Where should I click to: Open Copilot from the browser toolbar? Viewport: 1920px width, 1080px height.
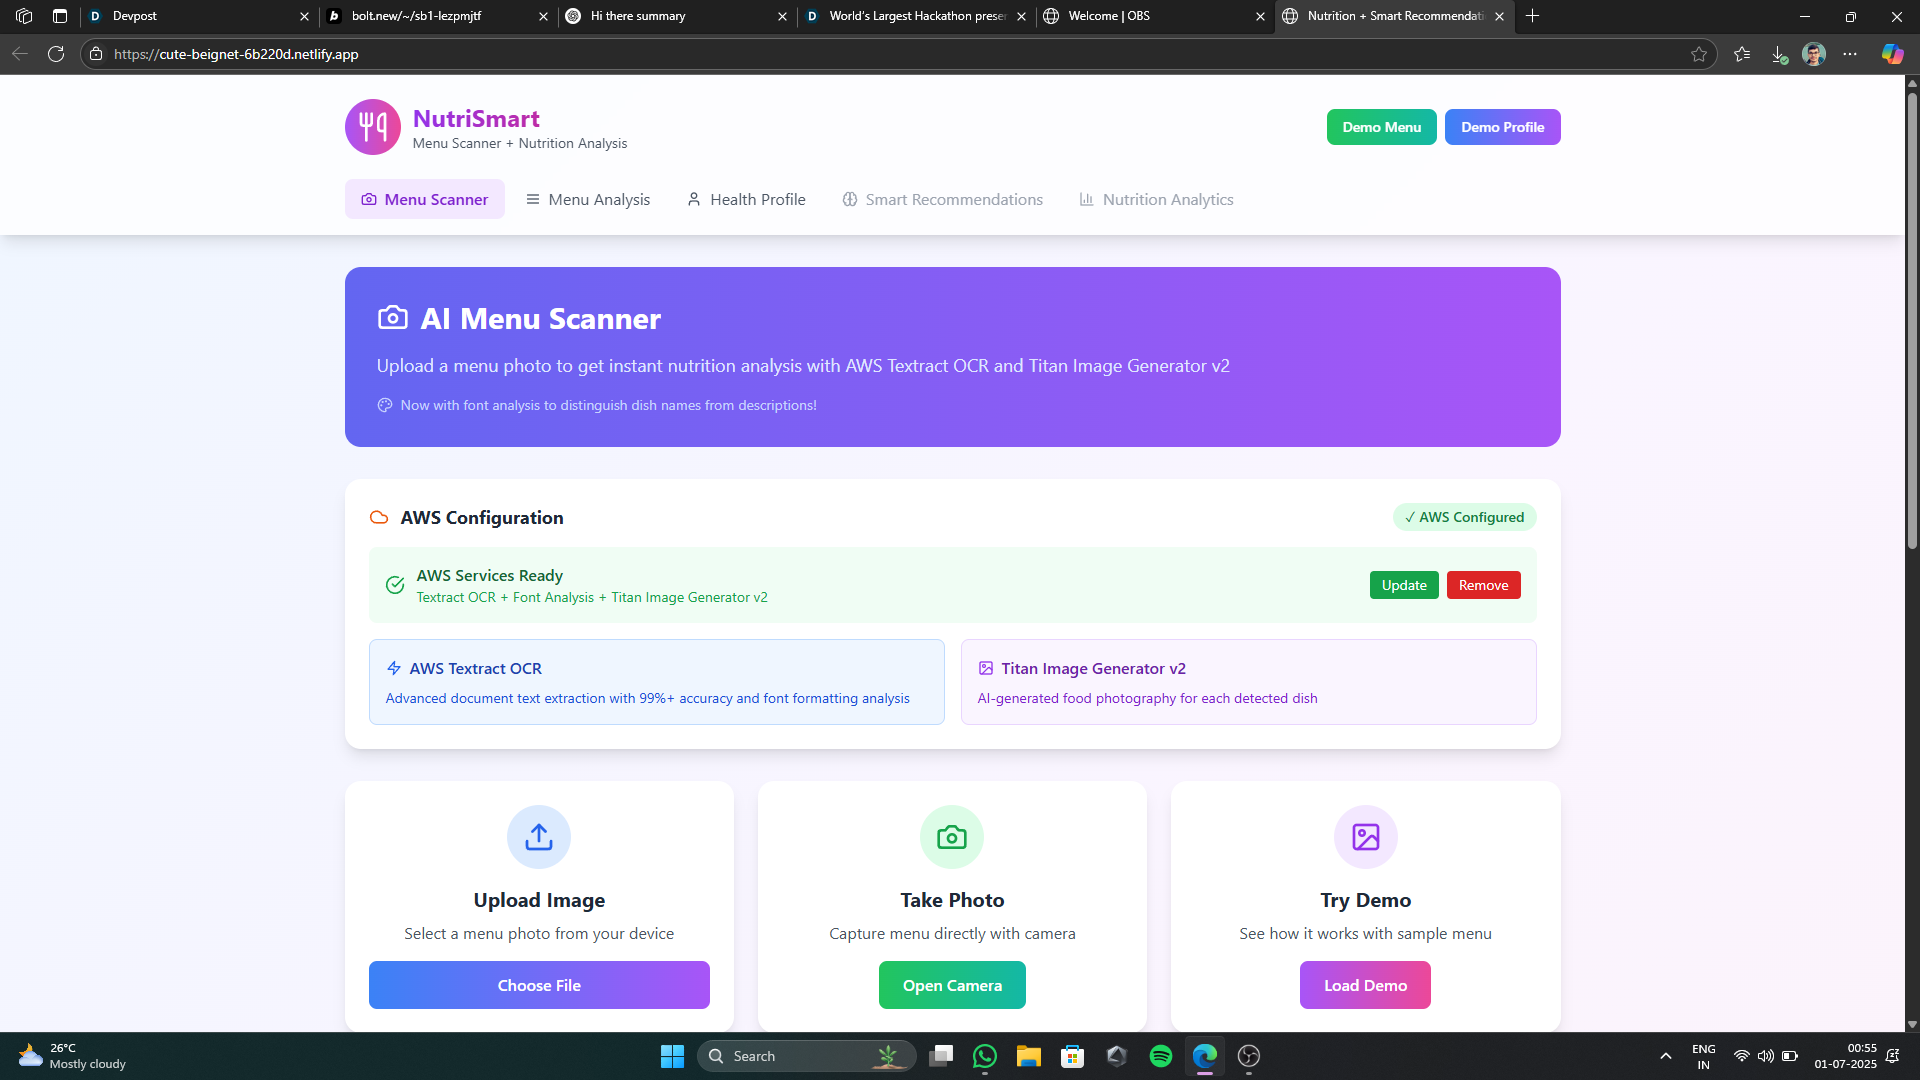click(1892, 54)
